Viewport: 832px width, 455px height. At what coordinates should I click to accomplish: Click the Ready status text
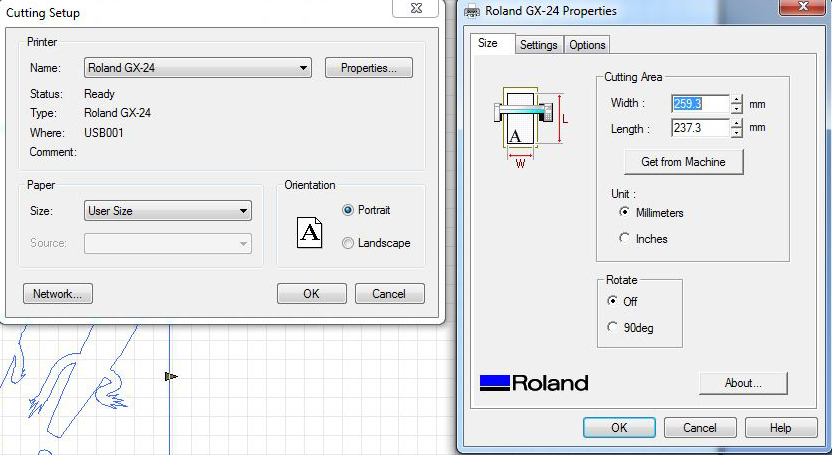coord(99,94)
